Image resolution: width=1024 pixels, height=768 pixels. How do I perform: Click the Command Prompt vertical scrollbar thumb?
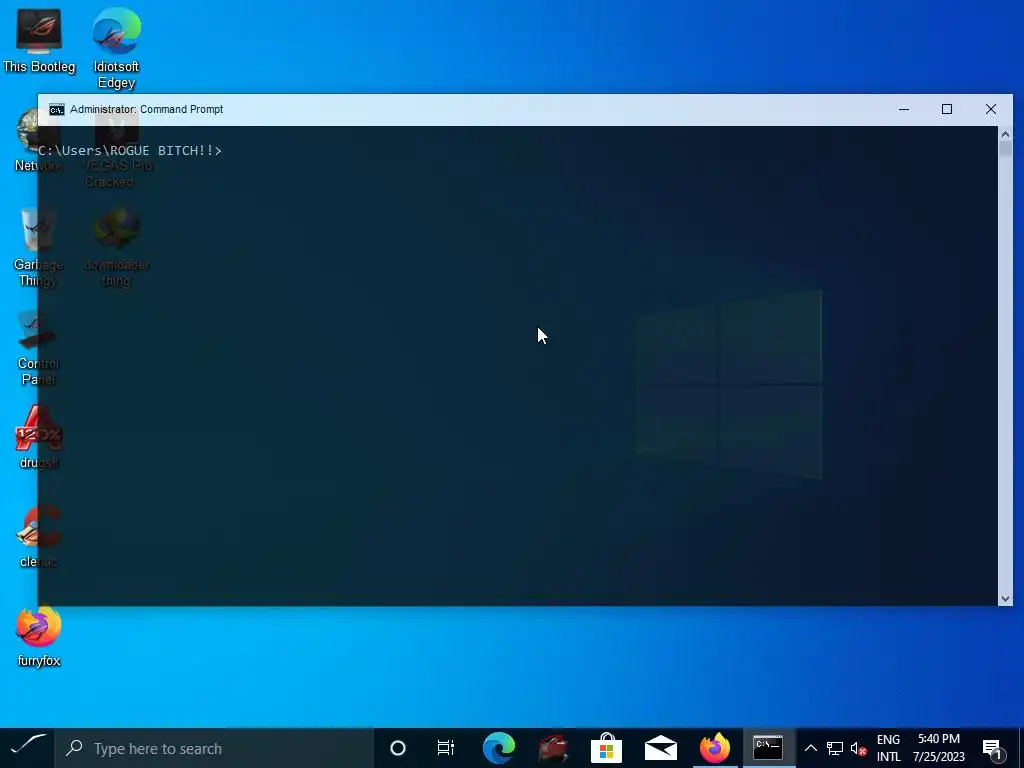(1005, 149)
